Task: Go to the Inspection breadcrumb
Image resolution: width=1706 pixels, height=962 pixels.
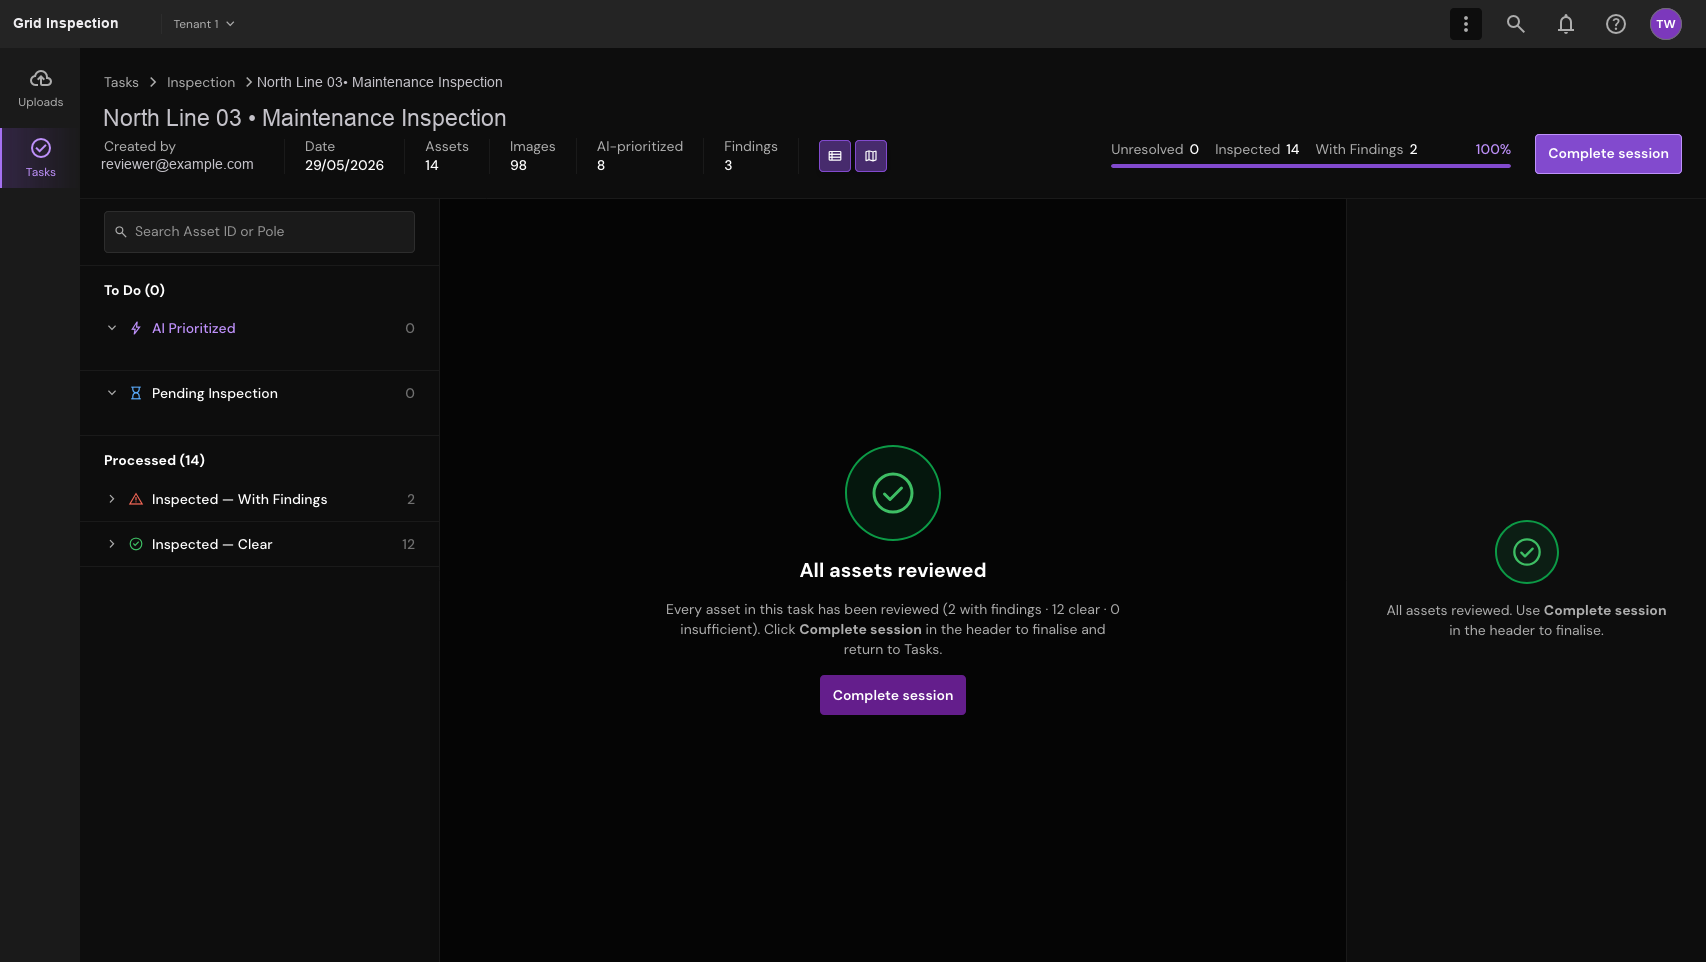Action: 201,82
